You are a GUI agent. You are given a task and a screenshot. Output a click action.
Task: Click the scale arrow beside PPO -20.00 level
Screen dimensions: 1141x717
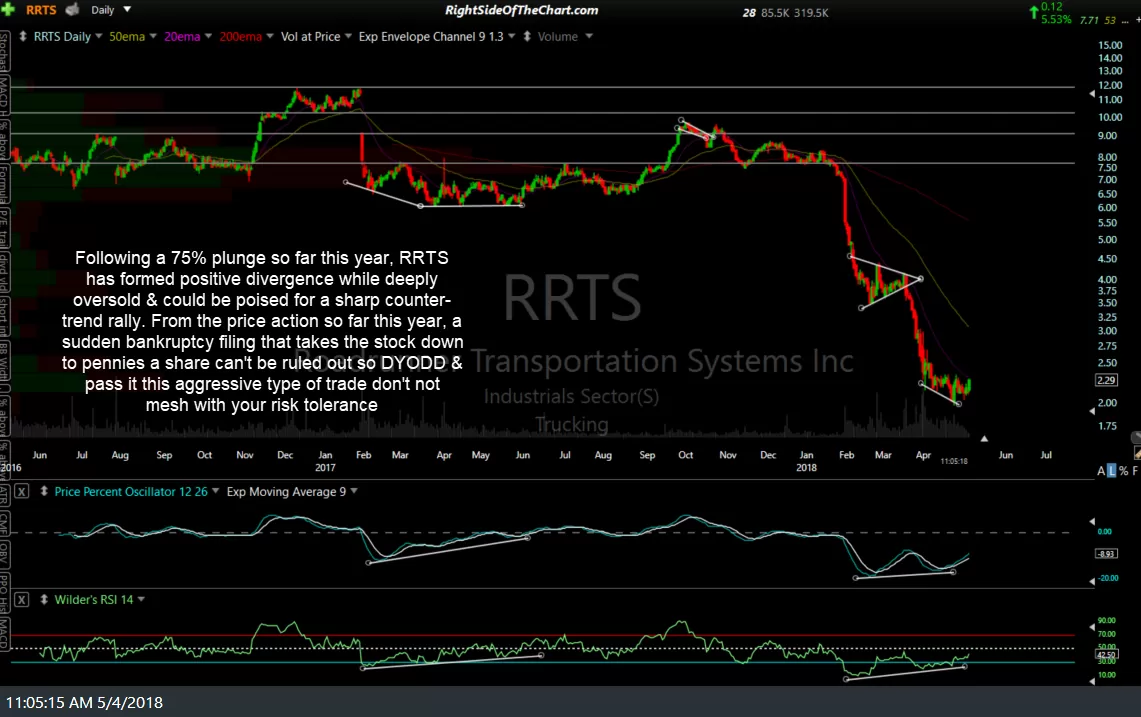point(1092,581)
